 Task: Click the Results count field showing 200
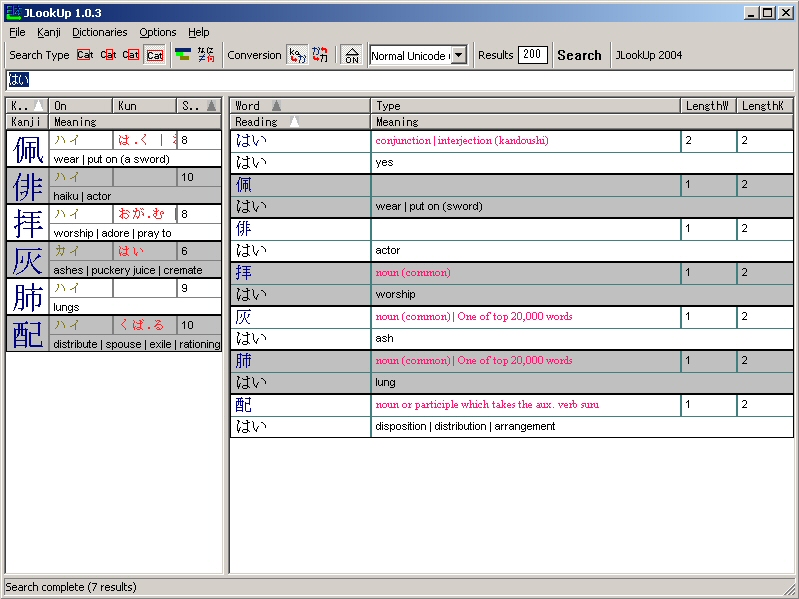tap(532, 55)
